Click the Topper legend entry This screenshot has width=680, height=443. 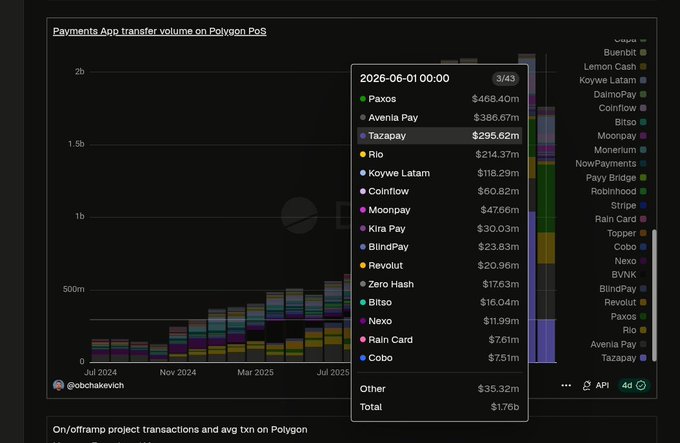[627, 233]
